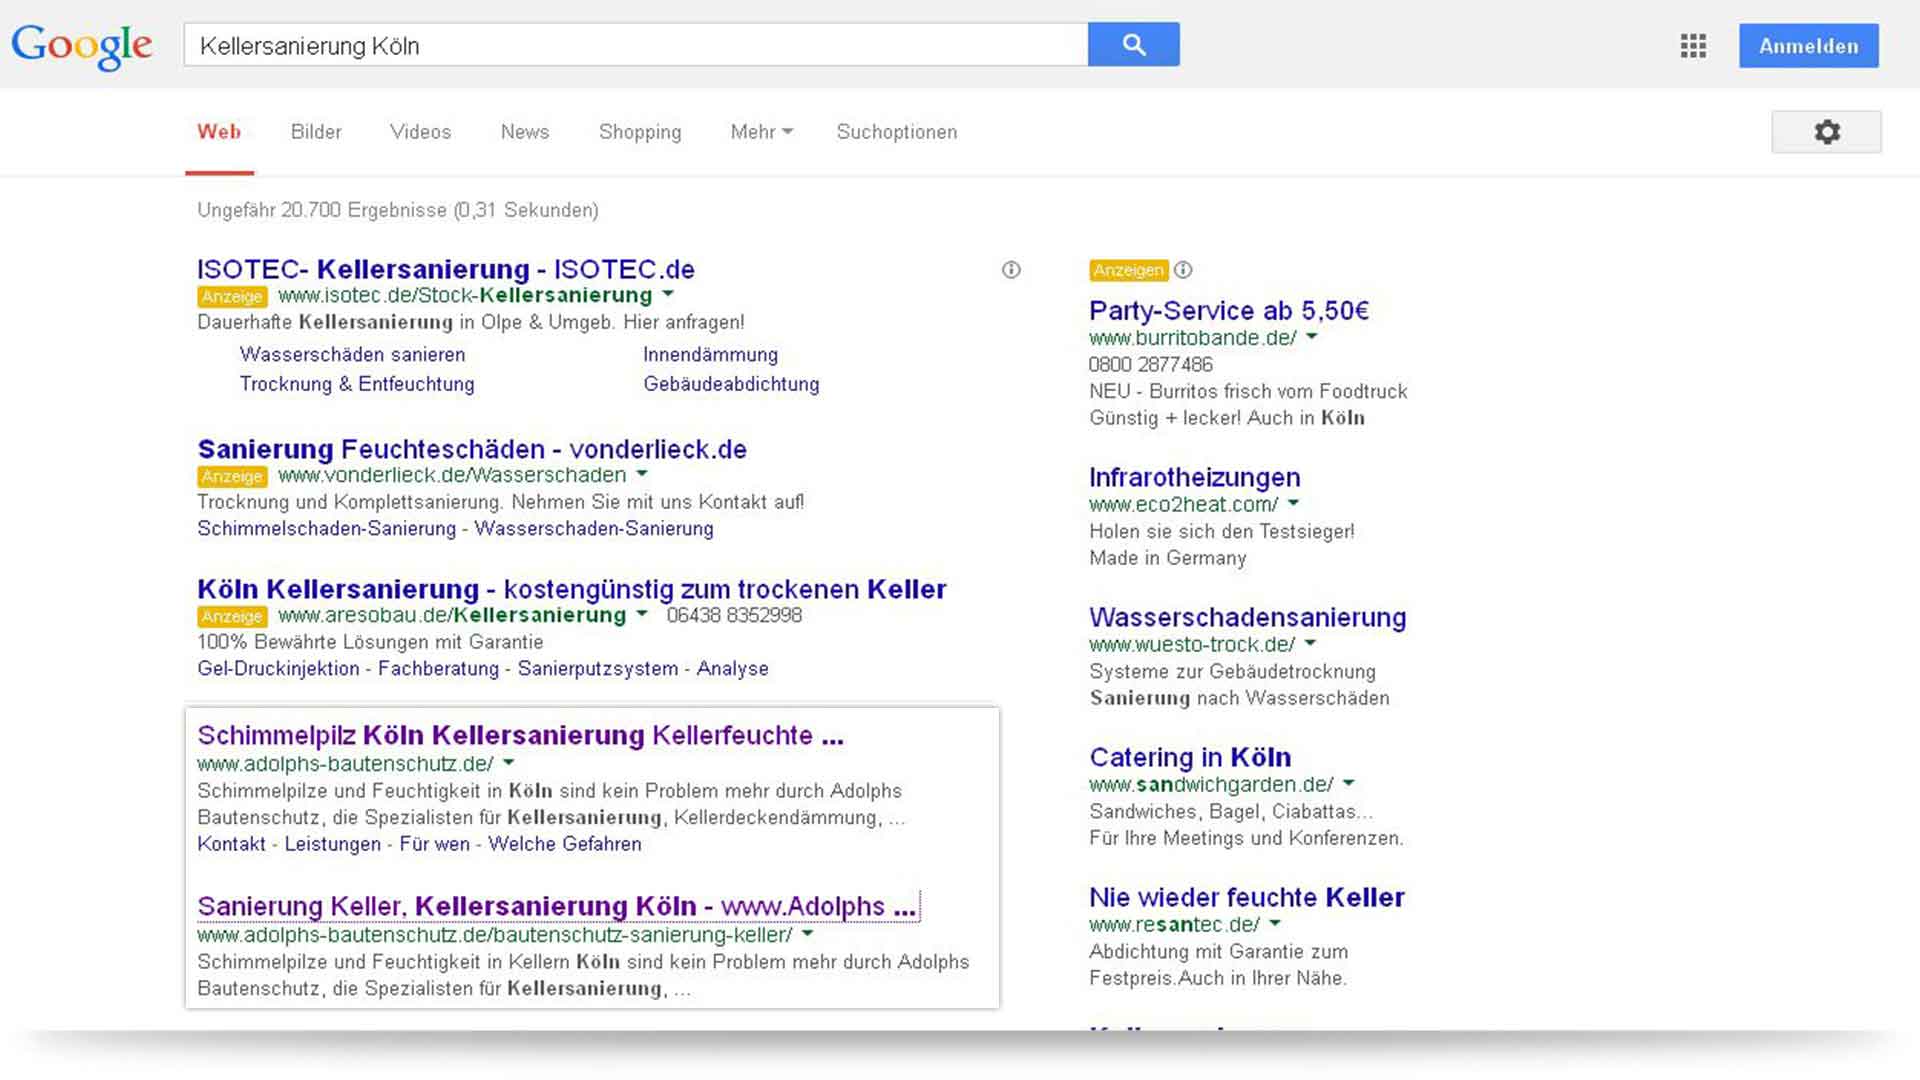
Task: Click info icon next to Anzeigen label
Action: [x=1183, y=270]
